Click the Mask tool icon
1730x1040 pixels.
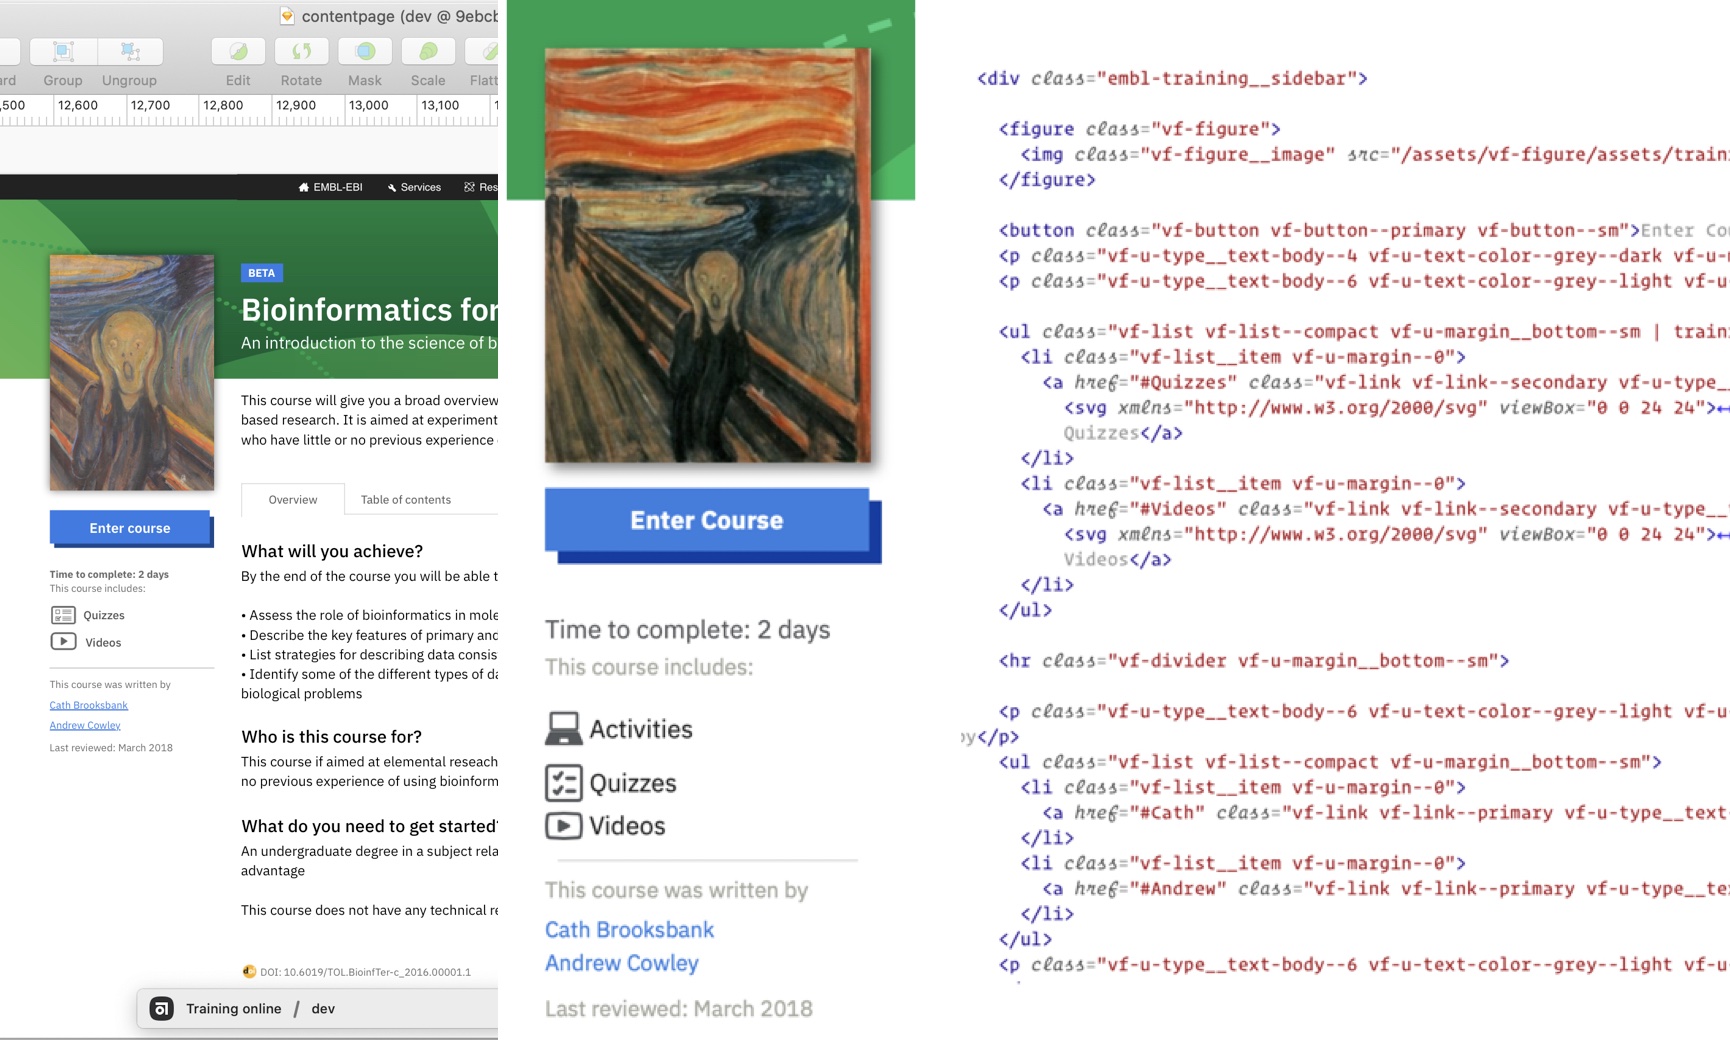tap(364, 50)
